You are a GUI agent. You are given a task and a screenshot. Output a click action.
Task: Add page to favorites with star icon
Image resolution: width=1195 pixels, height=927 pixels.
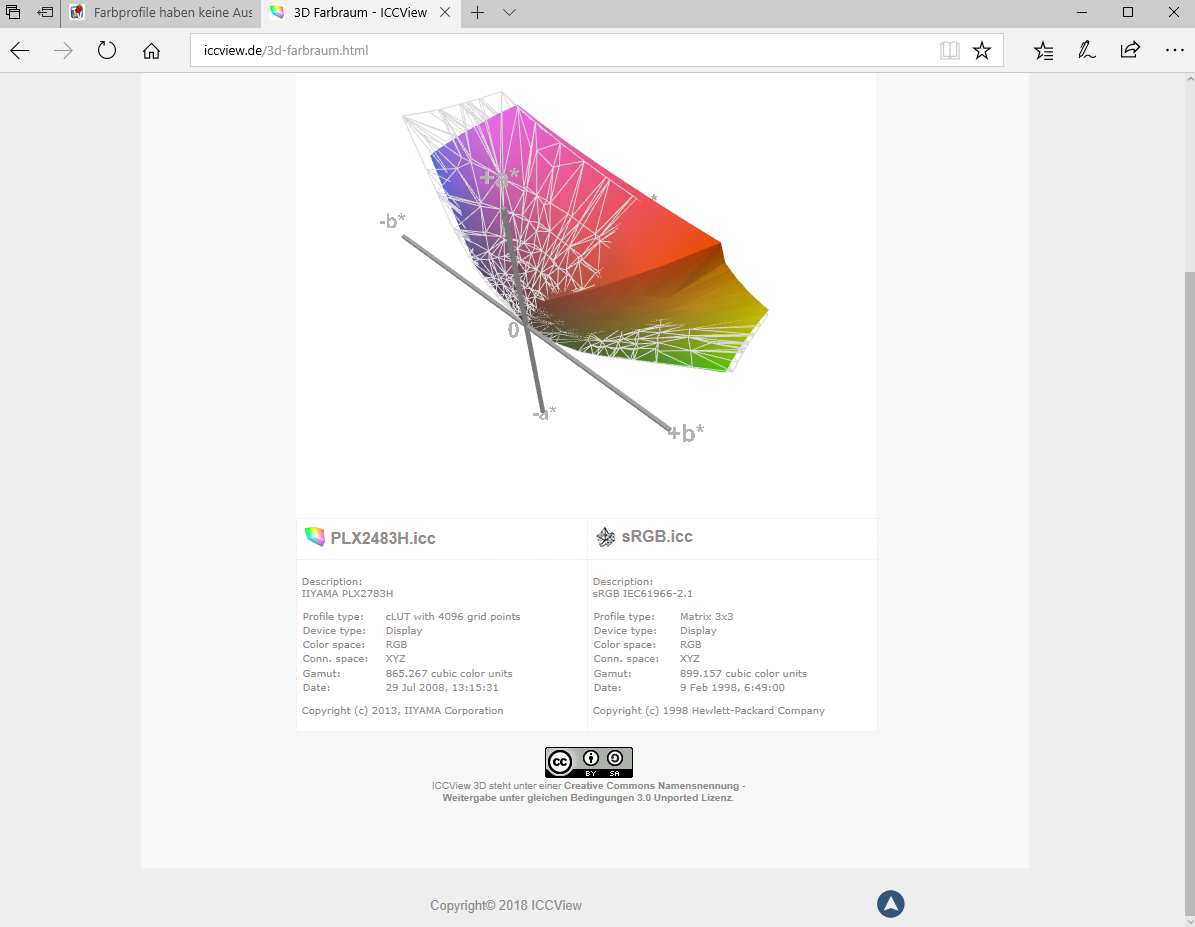pyautogui.click(x=982, y=50)
